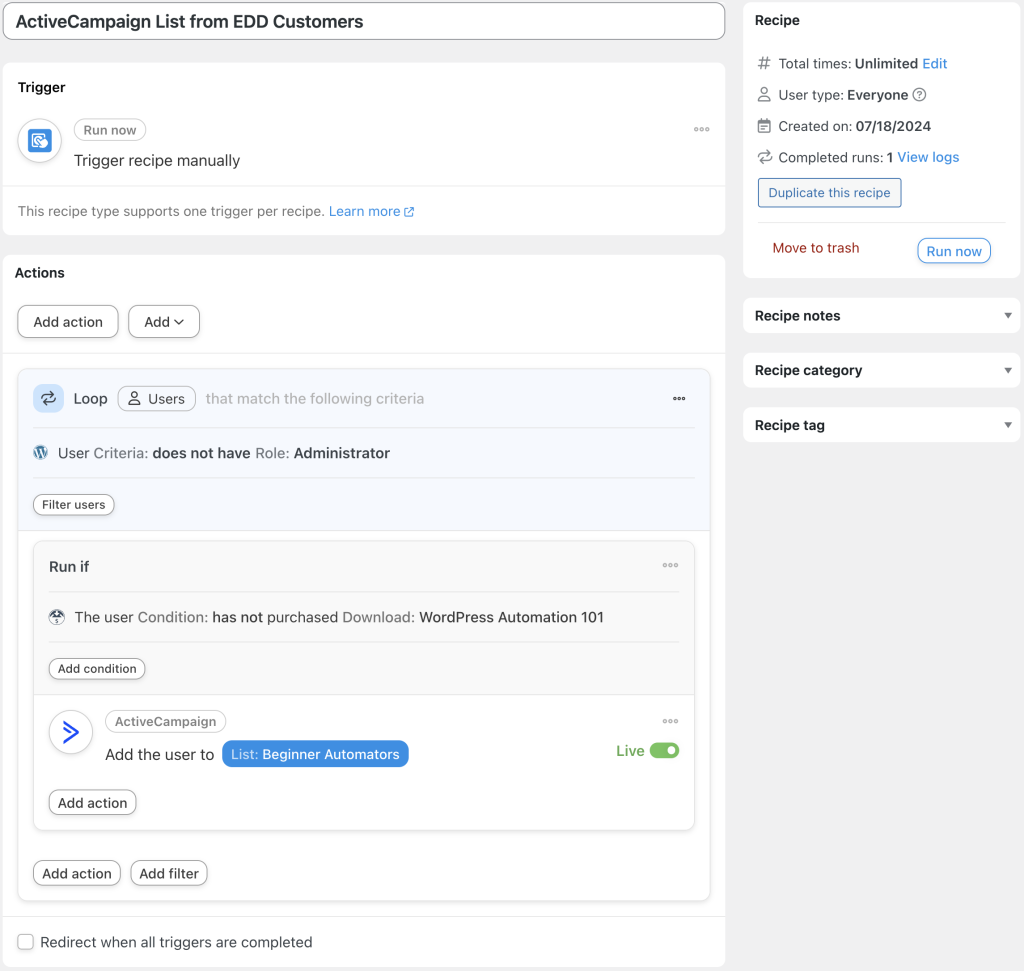Open three-dot options on the Run if block
The image size is (1024, 971).
pyautogui.click(x=670, y=565)
